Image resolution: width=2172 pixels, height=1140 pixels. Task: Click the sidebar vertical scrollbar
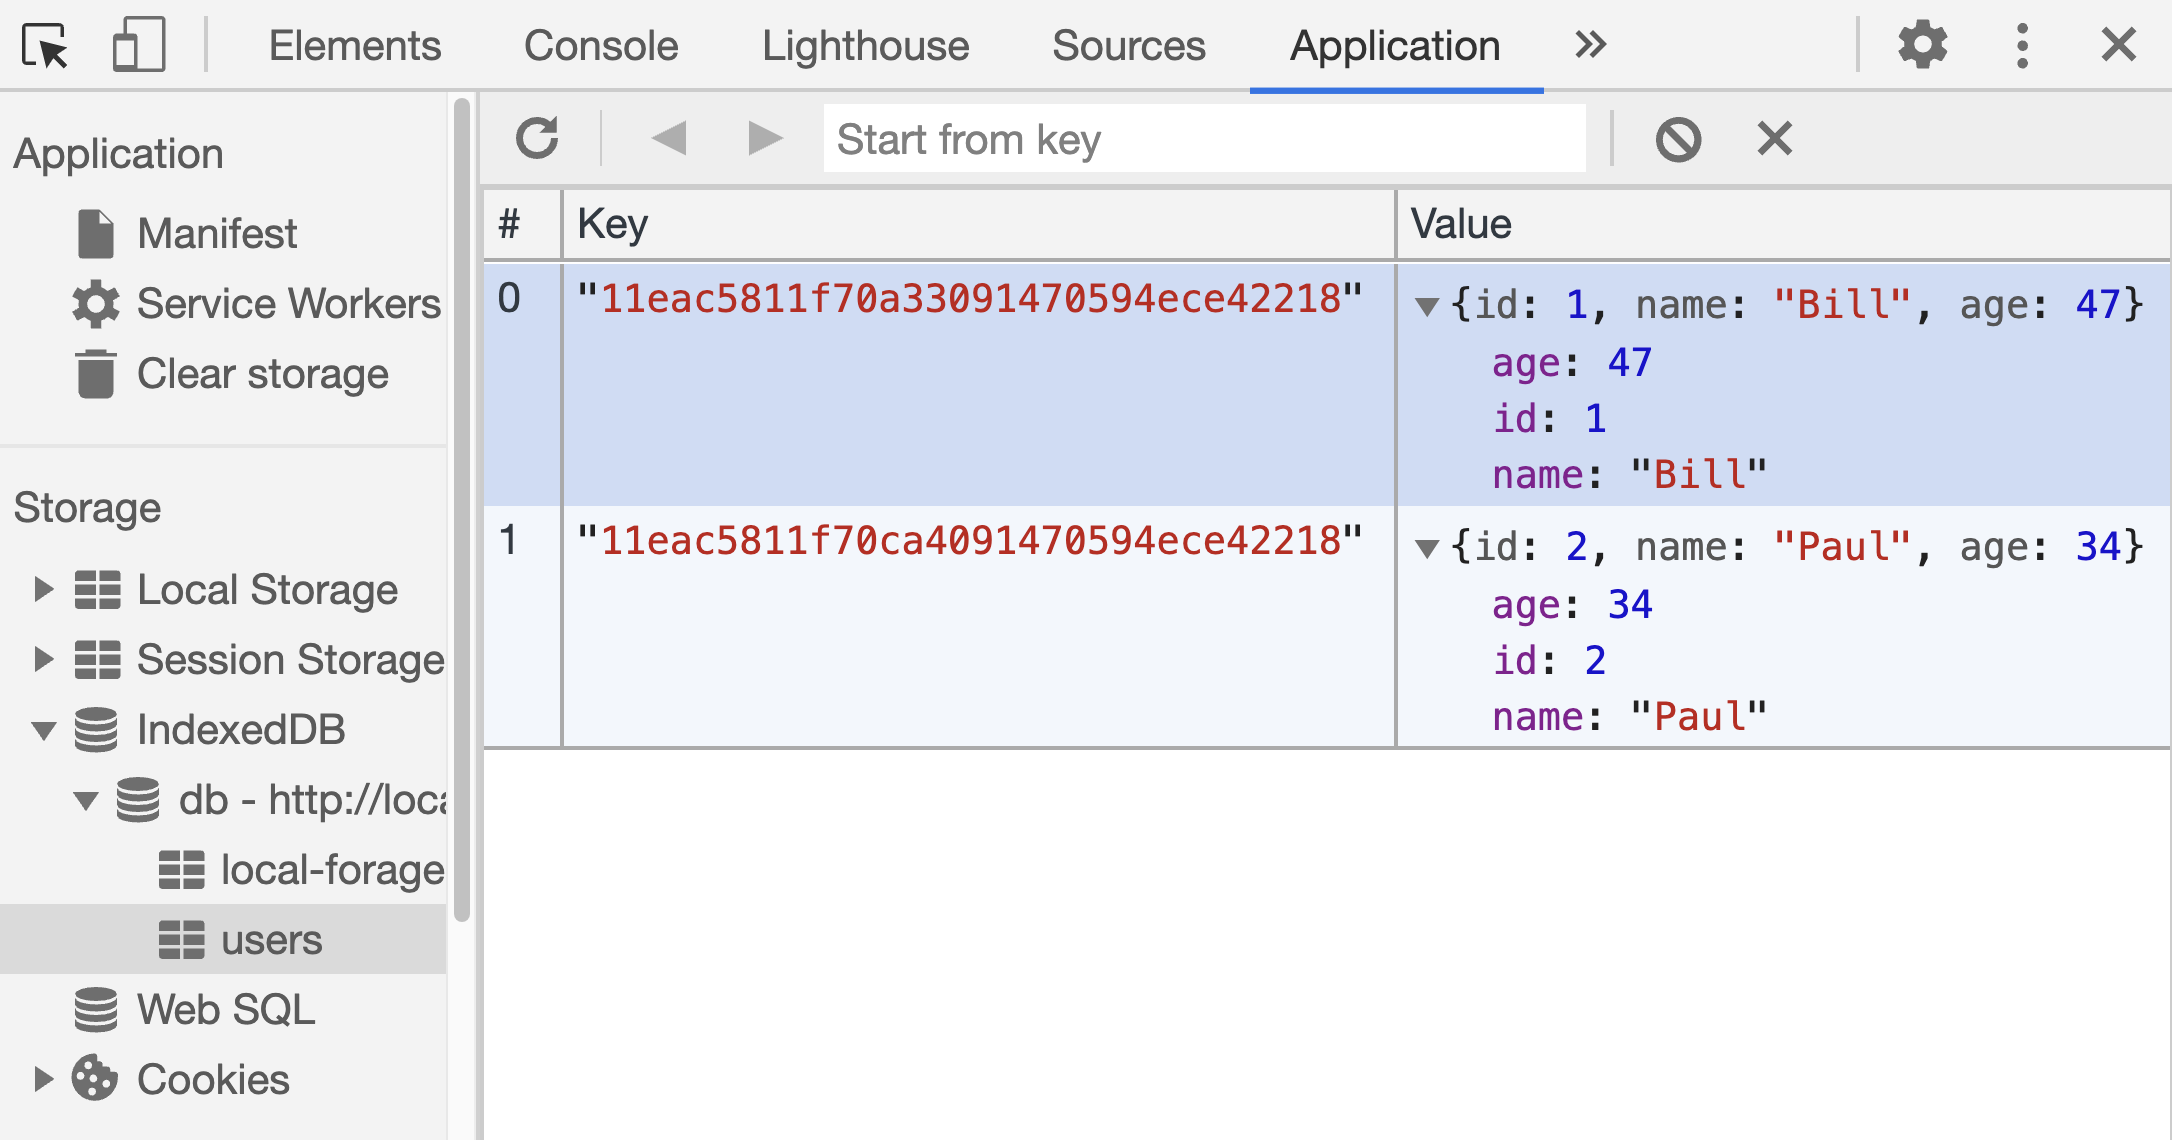click(x=461, y=510)
